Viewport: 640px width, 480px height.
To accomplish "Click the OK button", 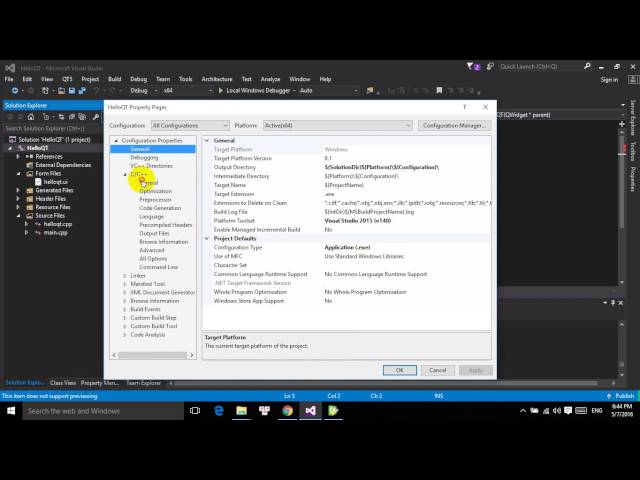I will tap(400, 370).
